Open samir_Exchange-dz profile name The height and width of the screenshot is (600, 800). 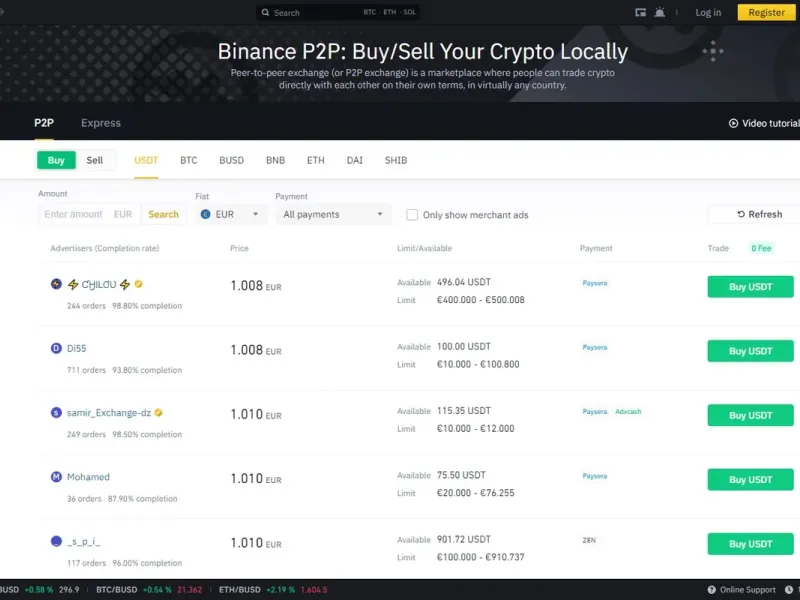(x=109, y=413)
